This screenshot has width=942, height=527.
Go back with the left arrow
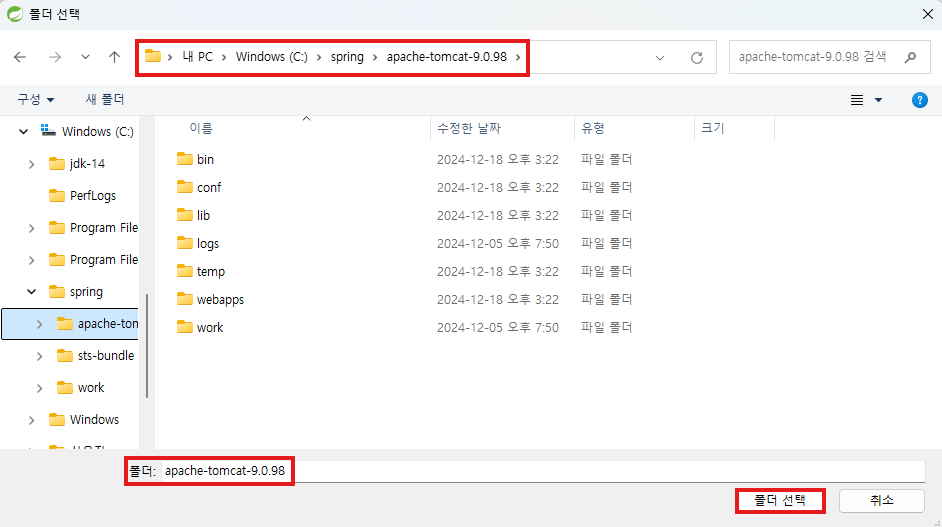click(20, 57)
